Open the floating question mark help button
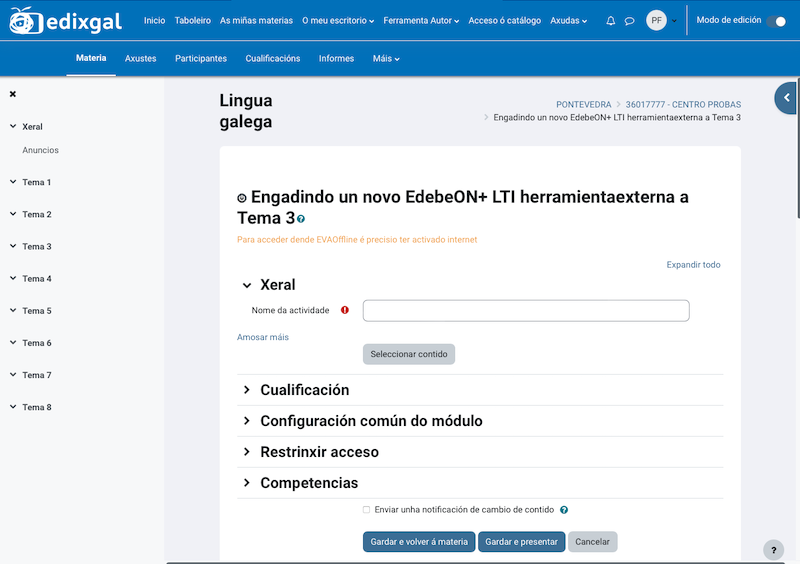The height and width of the screenshot is (564, 800). [773, 550]
